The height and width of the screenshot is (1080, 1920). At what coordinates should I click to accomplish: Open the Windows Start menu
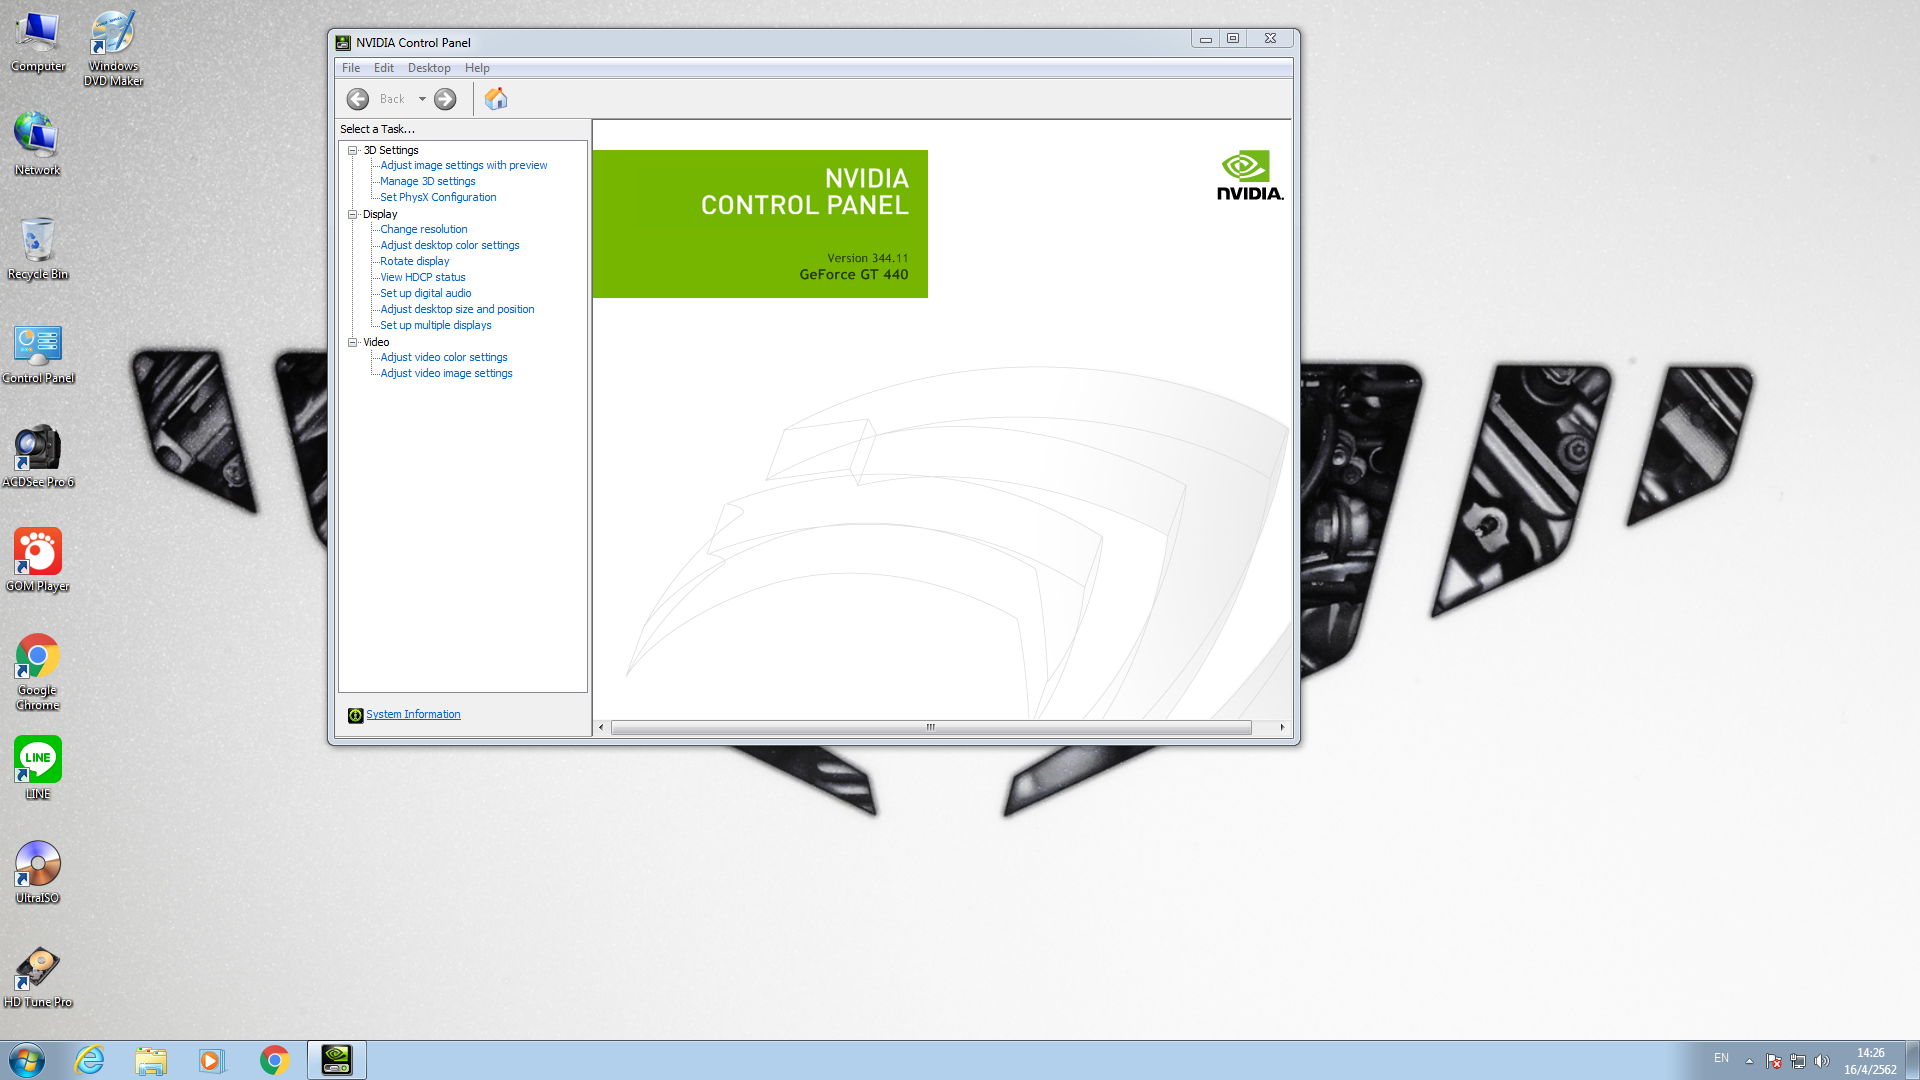[27, 1060]
